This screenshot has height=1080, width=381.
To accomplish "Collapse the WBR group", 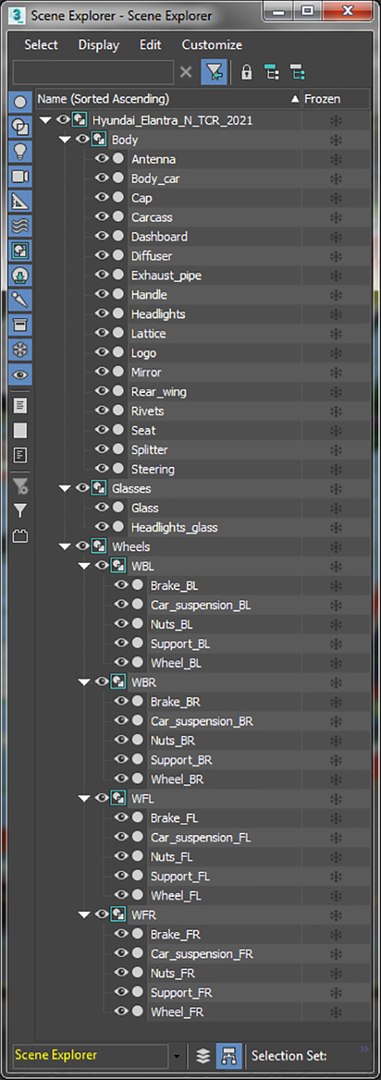I will pos(85,682).
